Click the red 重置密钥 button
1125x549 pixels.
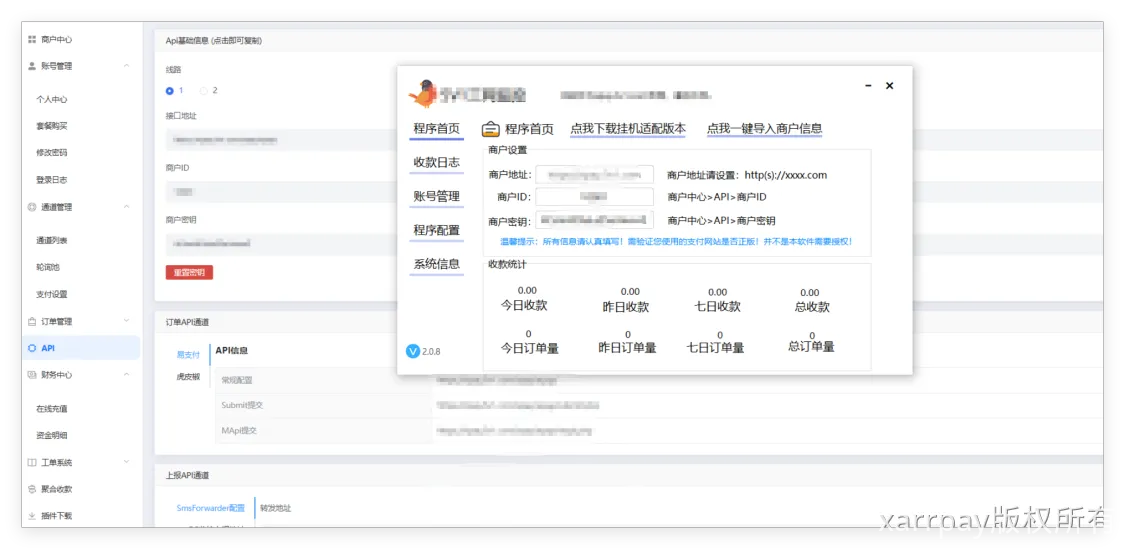click(189, 272)
